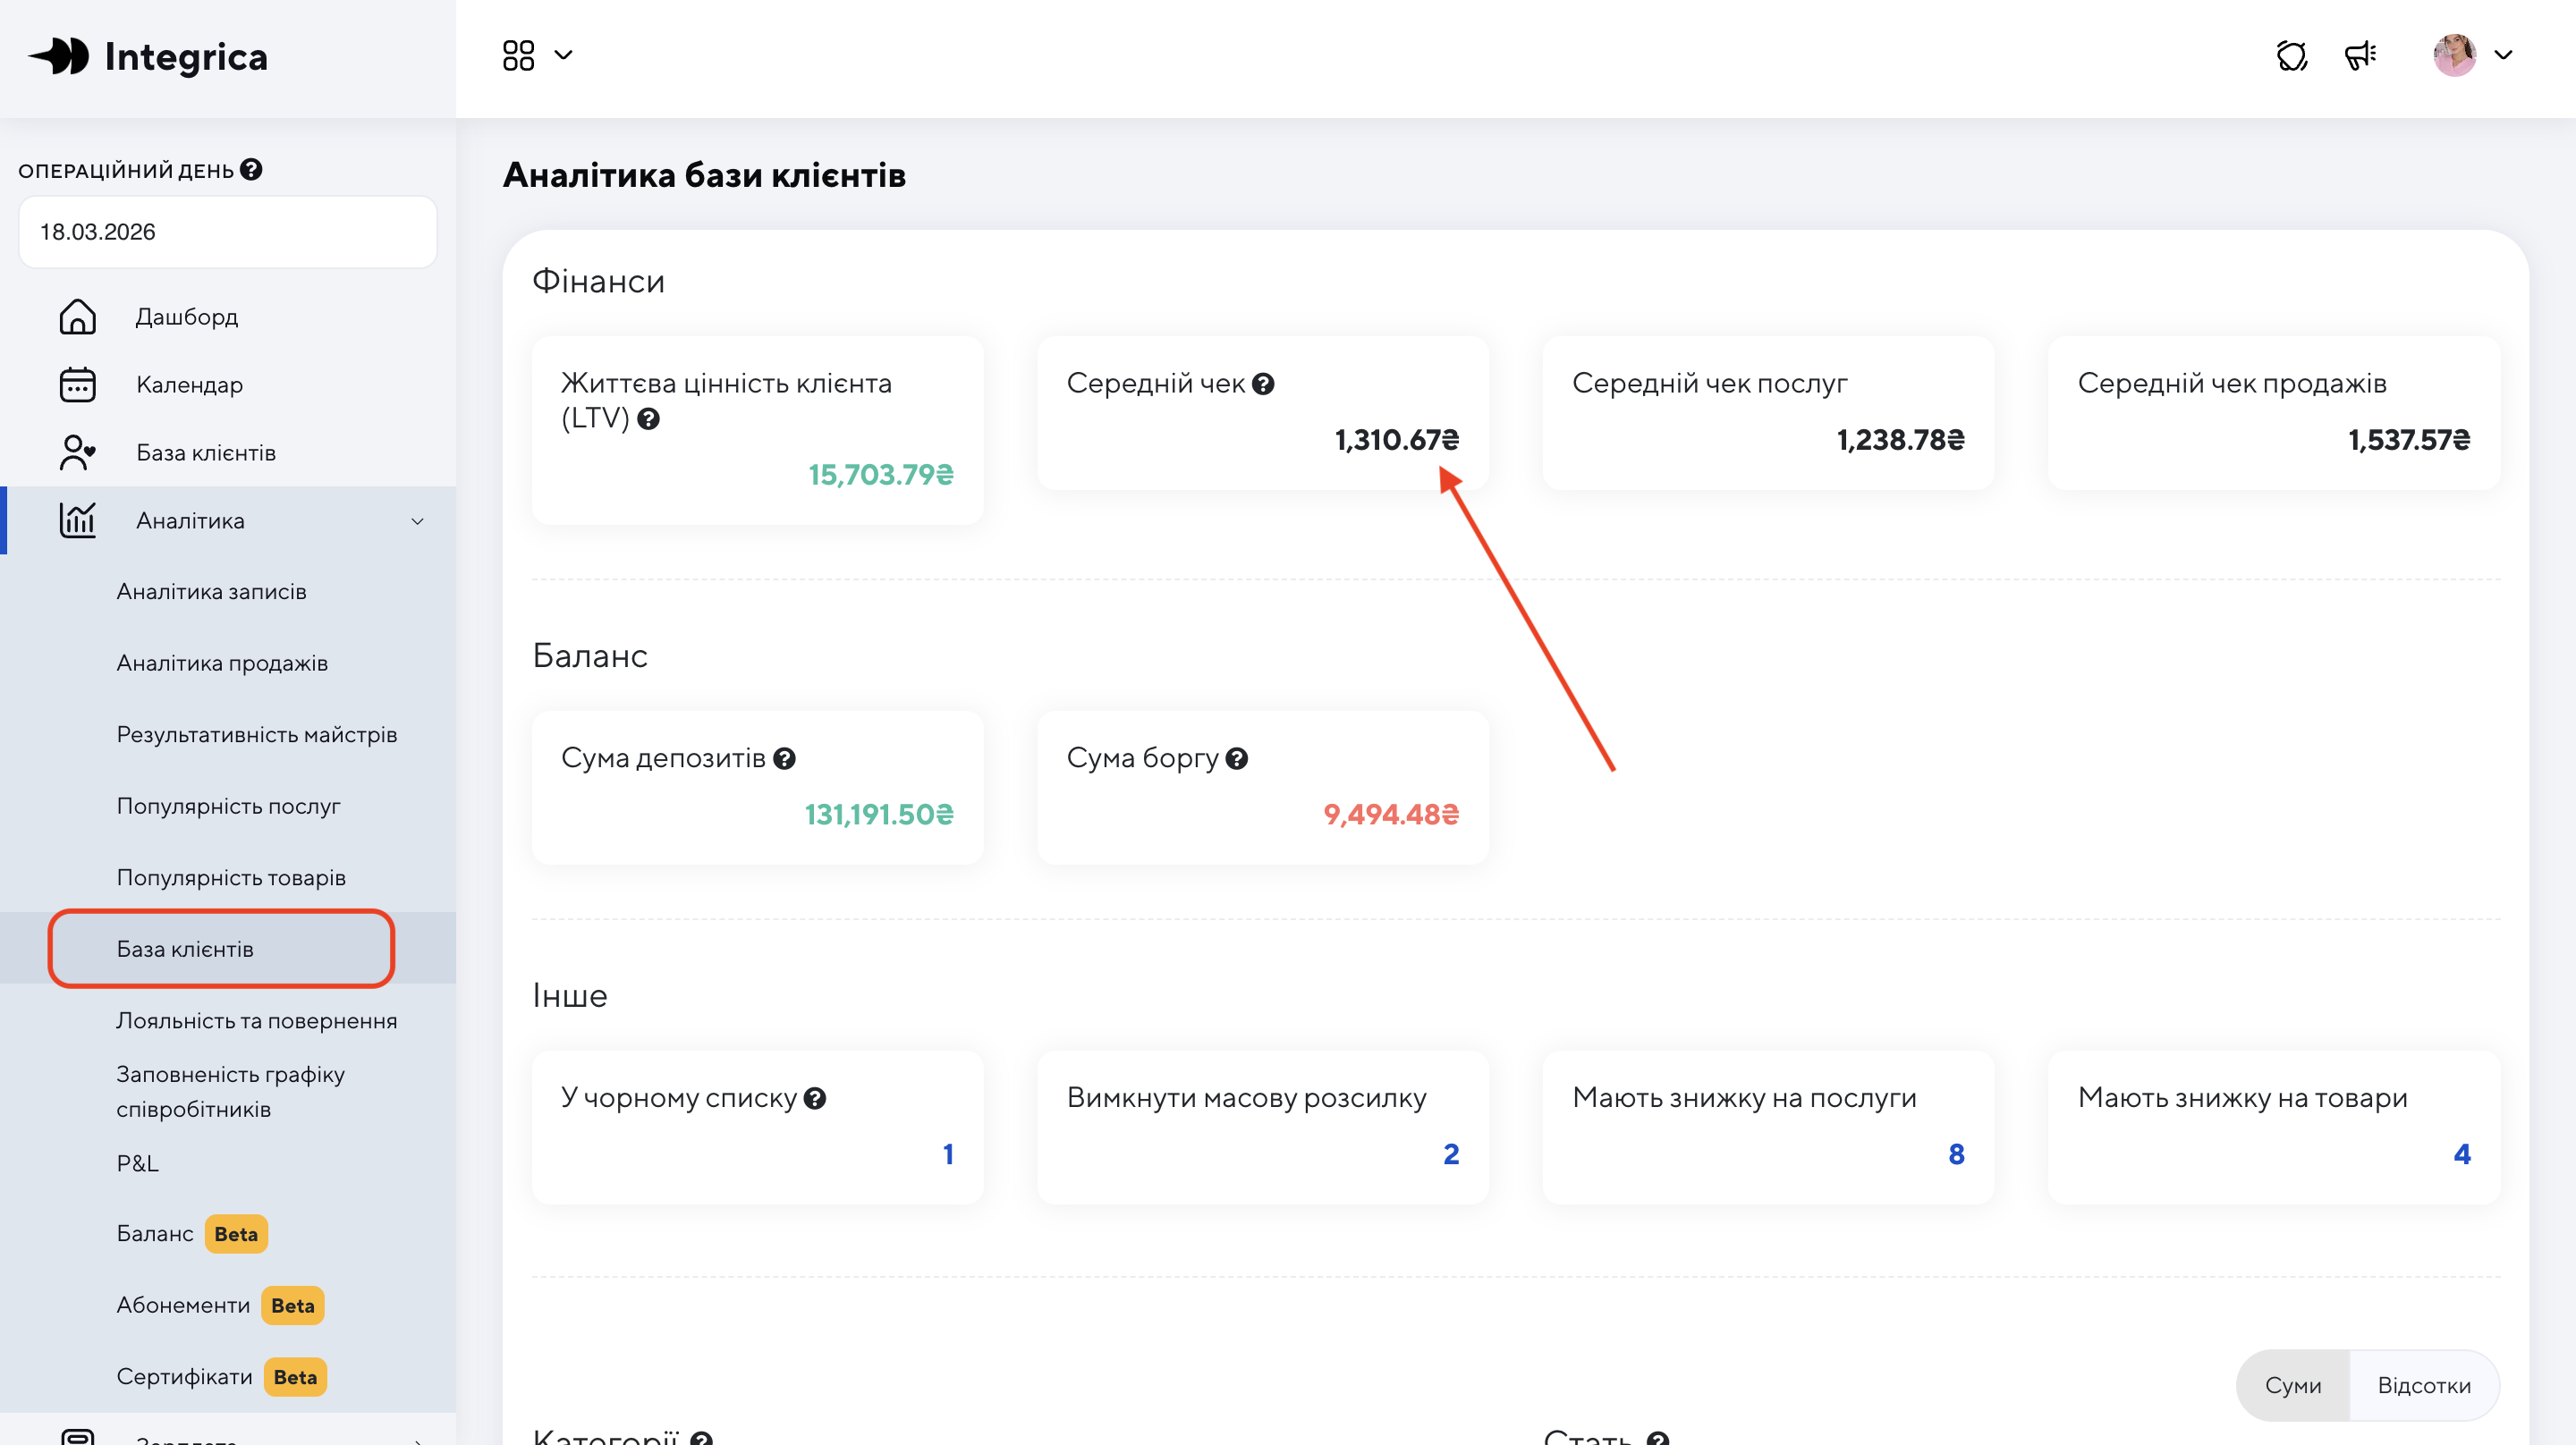This screenshot has width=2576, height=1445.
Task: Click the Аналітика chart icon in sidebar
Action: tap(77, 521)
